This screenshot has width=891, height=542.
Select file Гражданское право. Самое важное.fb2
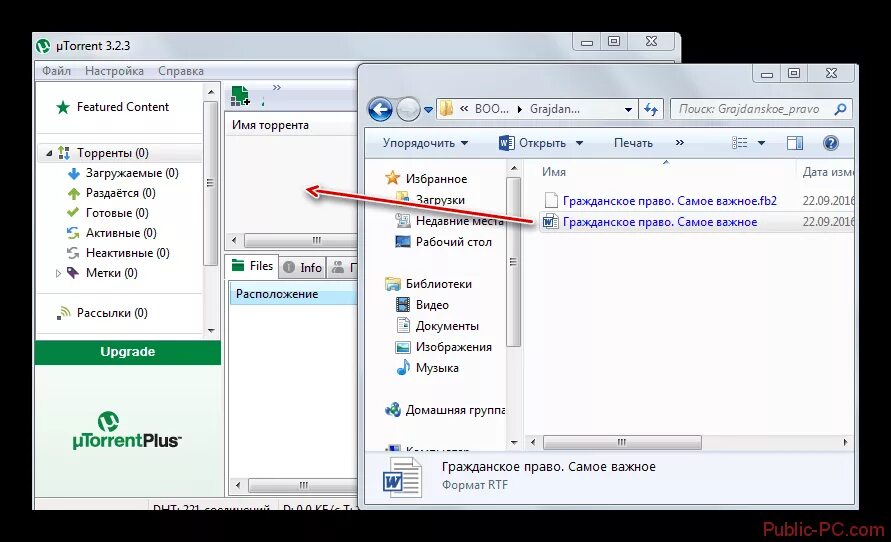pos(669,201)
